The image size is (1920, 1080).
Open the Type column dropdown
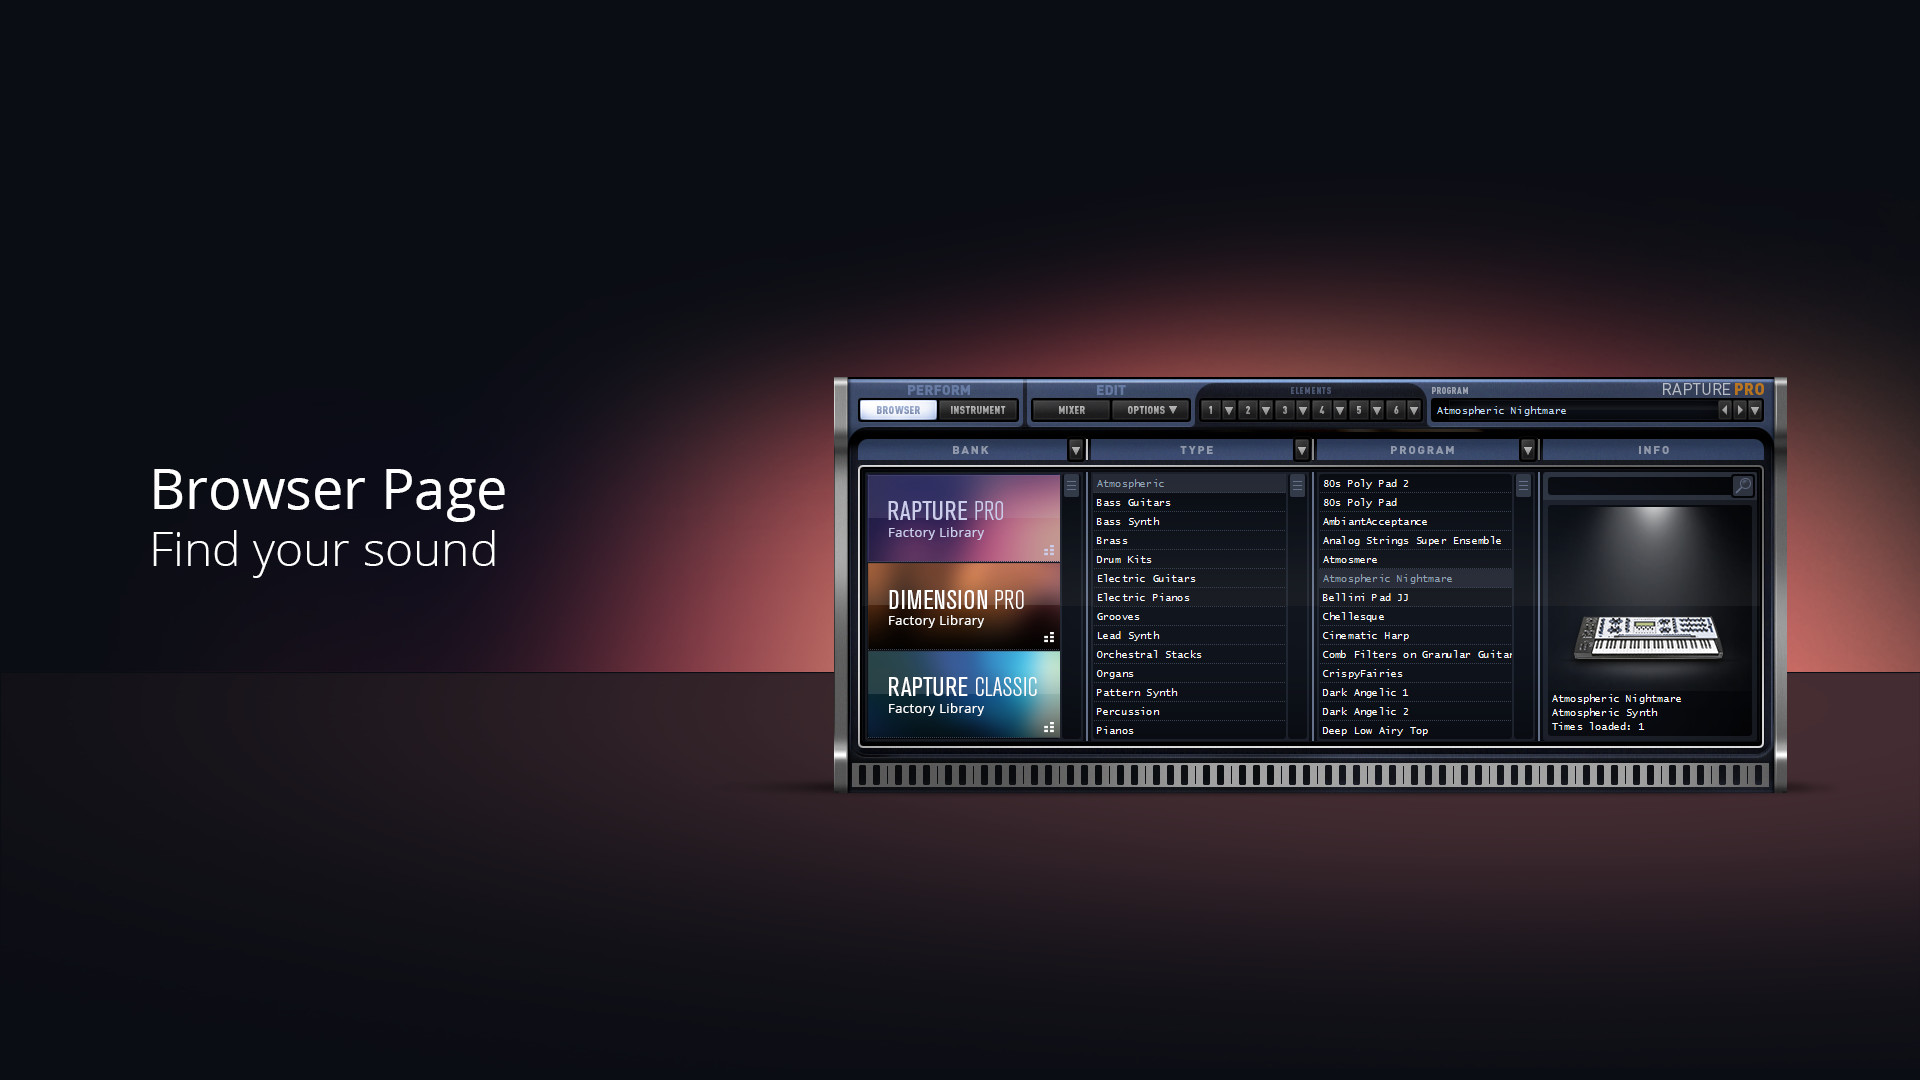pos(1301,450)
